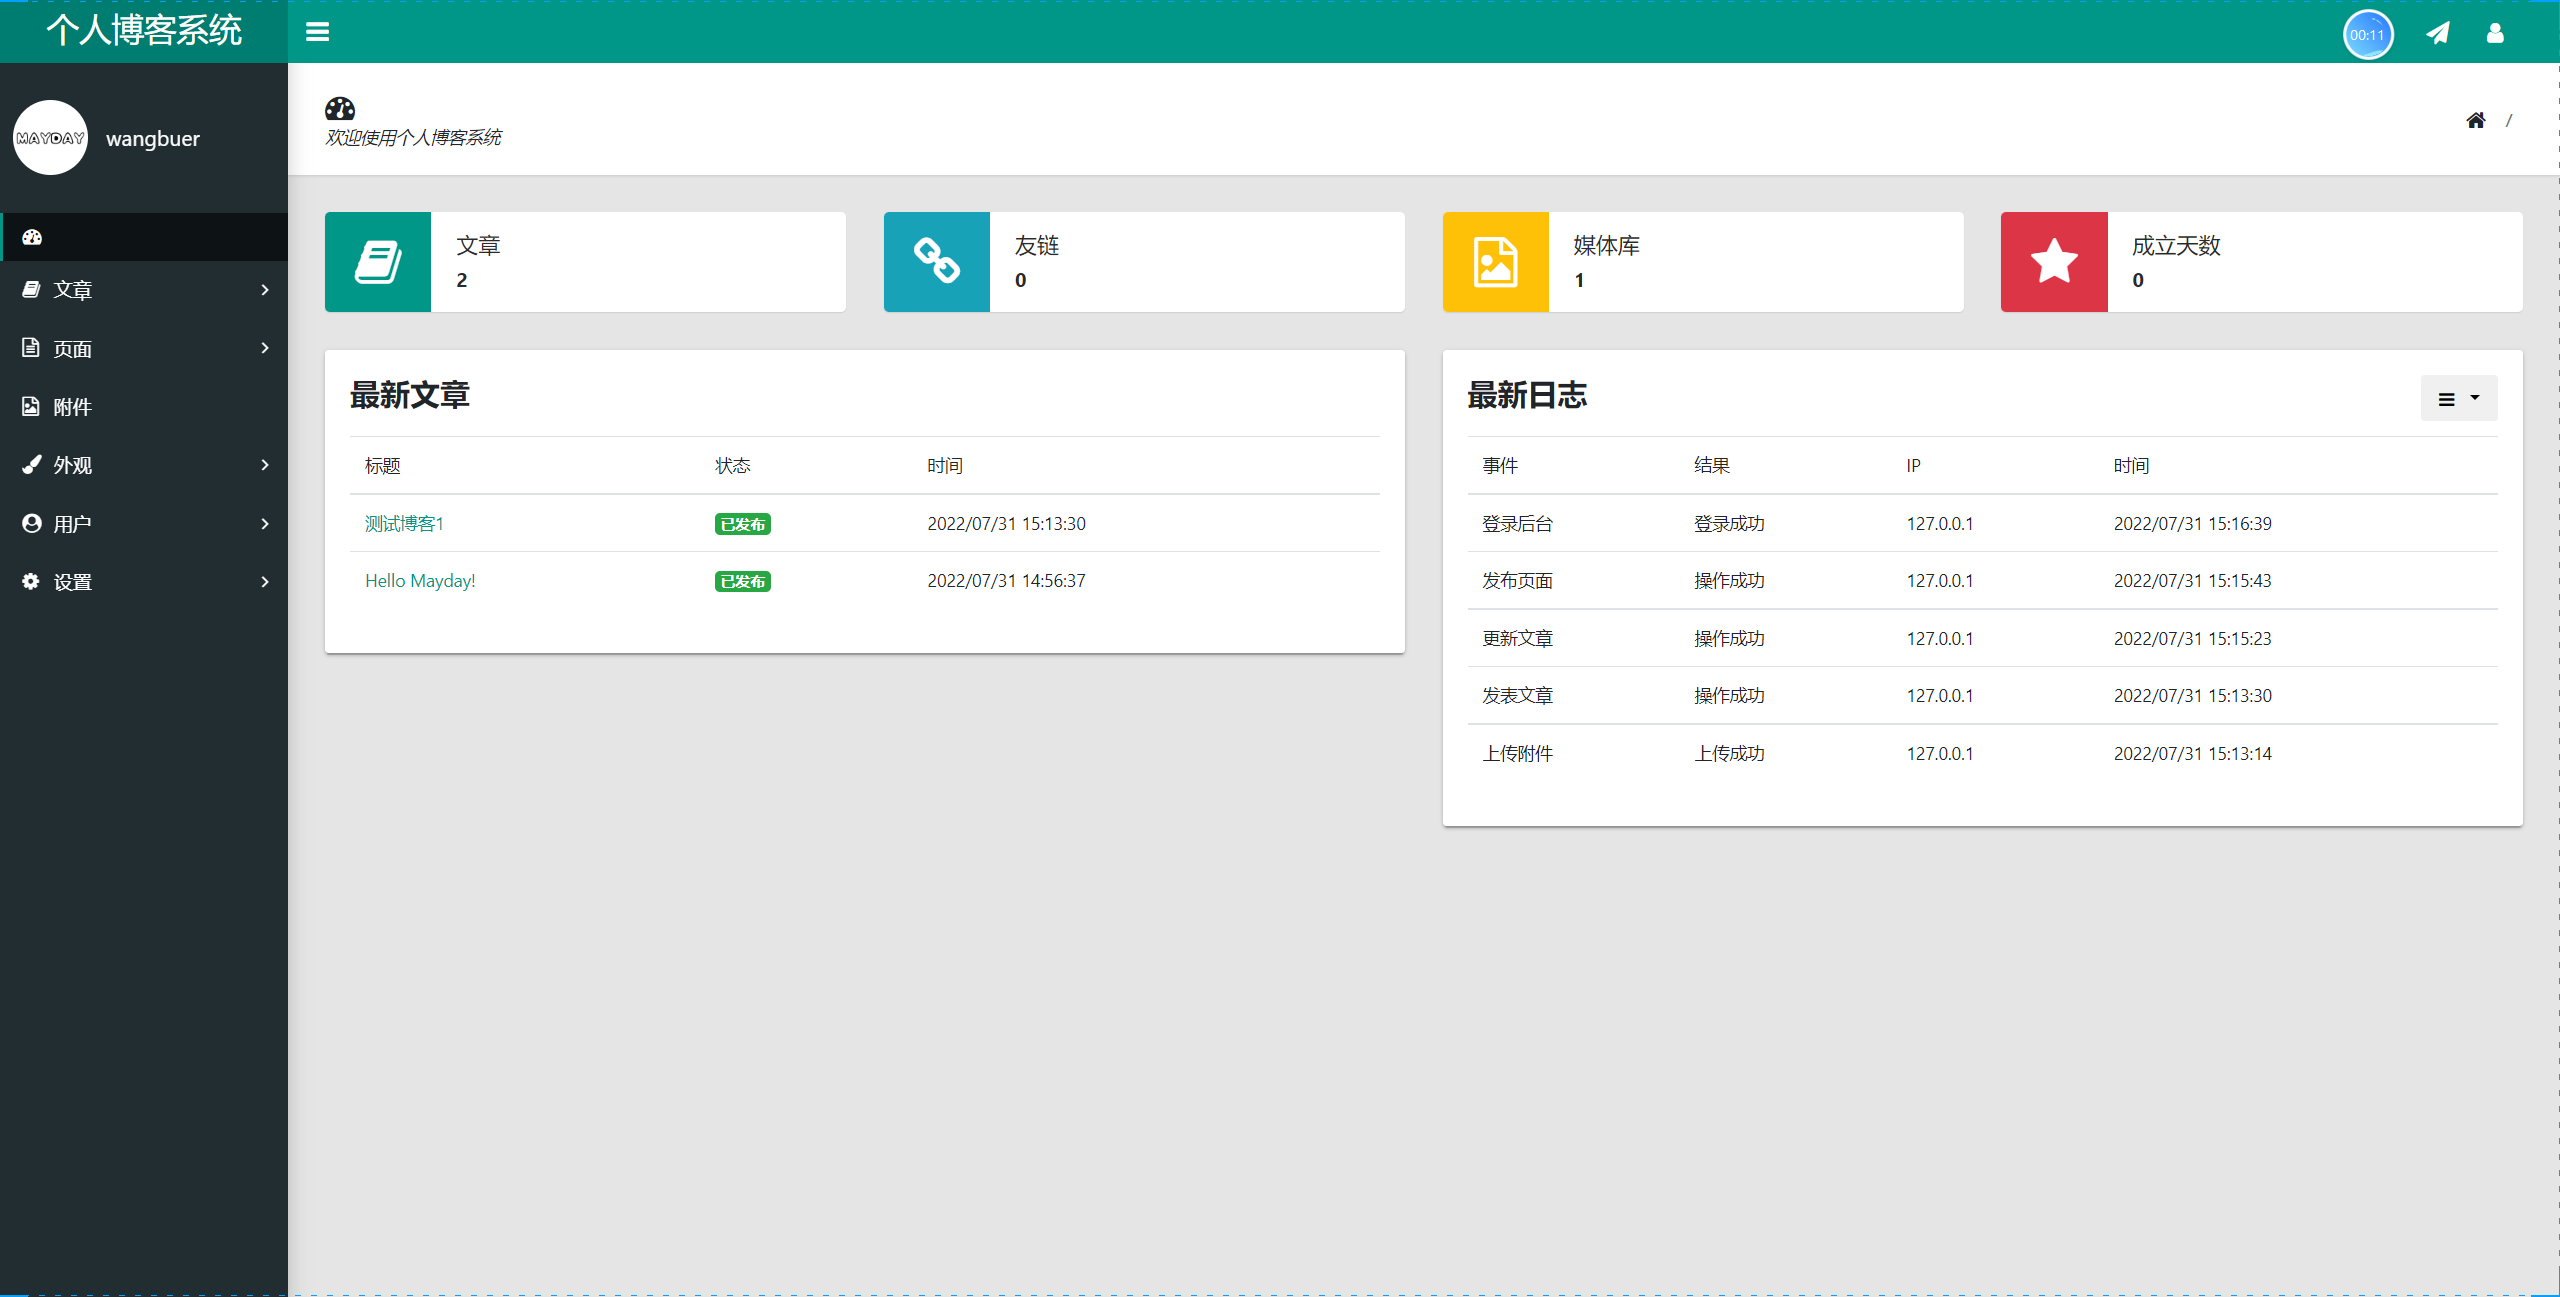Screen dimensions: 2560x1297
Task: Open the article 测试博客1
Action: 403,523
